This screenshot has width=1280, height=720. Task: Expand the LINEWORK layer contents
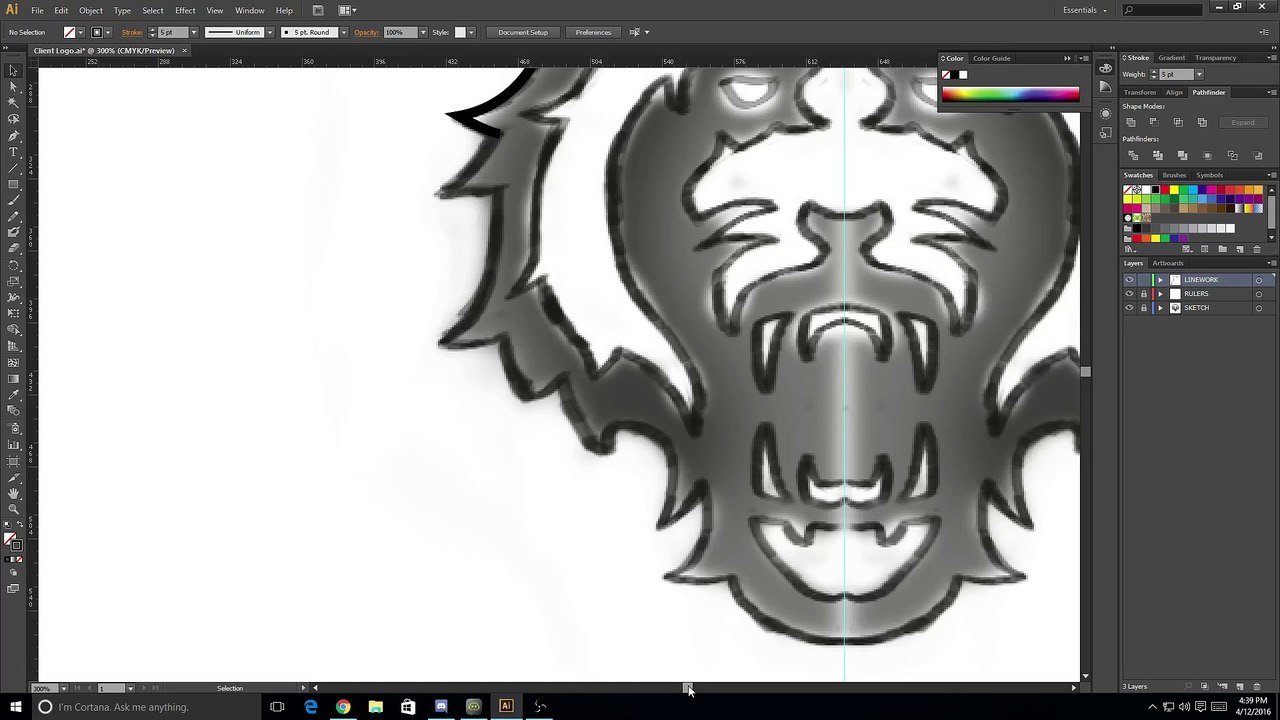click(1161, 280)
